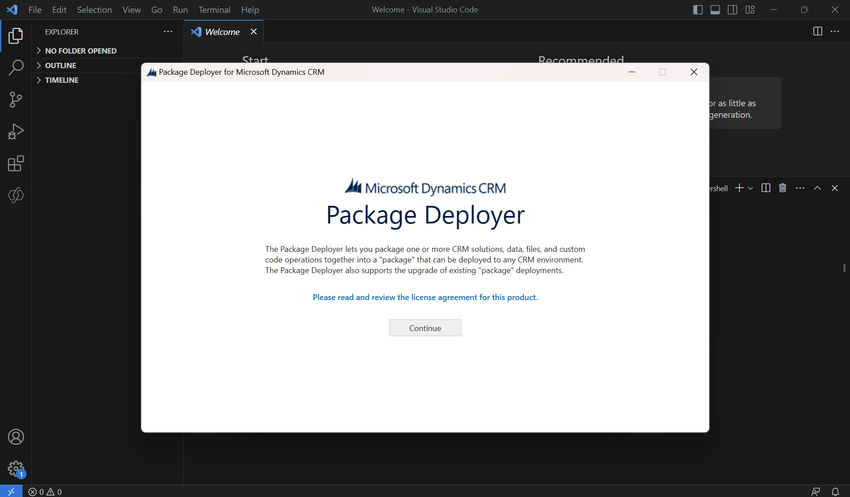
Task: Open the Help menu
Action: tap(250, 10)
